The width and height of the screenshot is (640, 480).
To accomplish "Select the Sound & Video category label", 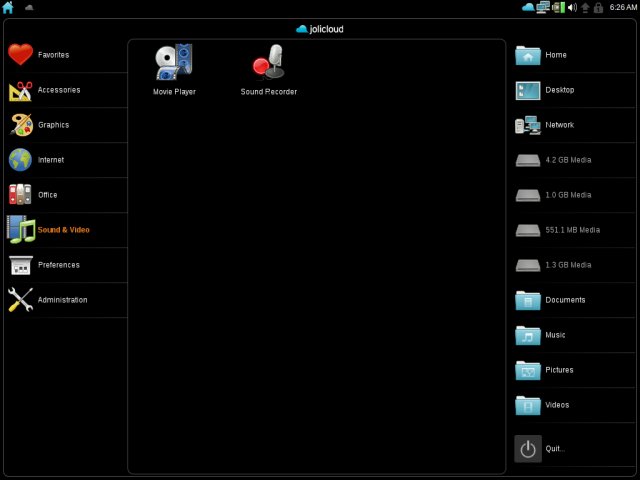I will coord(64,230).
